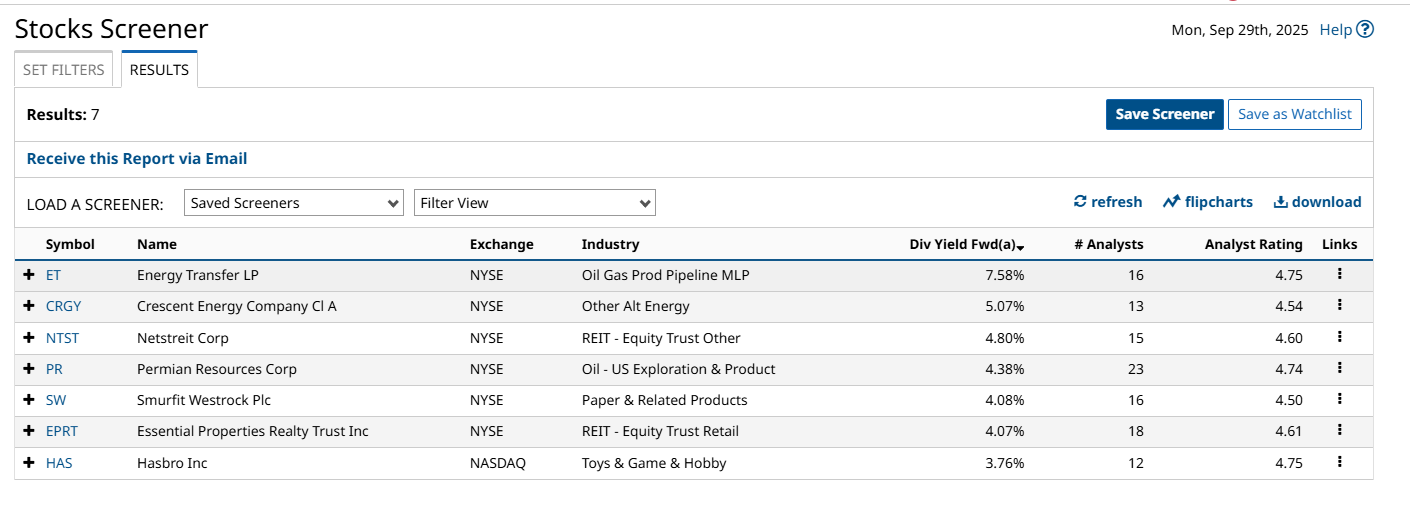1410x527 pixels.
Task: Click the refresh icon
Action: click(x=1080, y=202)
